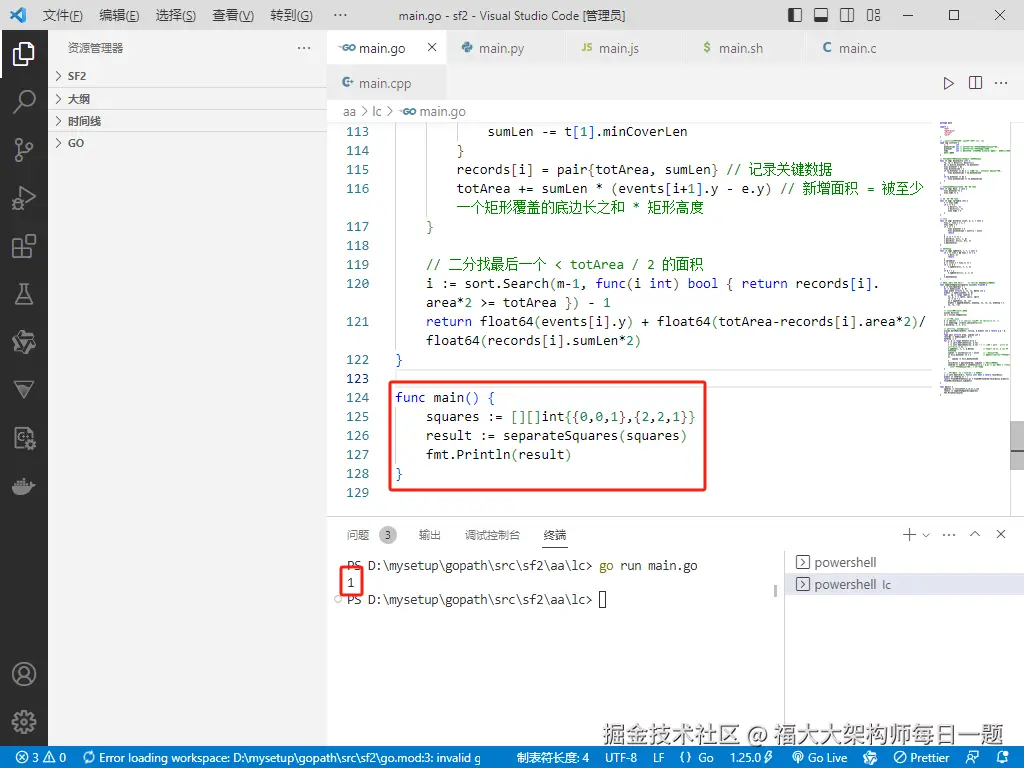Open the Extensions view
1024x768 pixels.
[24, 246]
